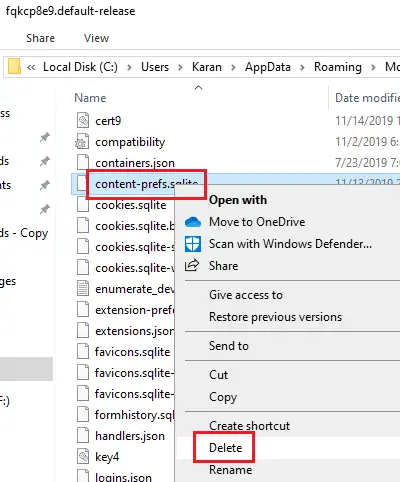Expand the hidden breadcrumb path chevrons
Screen dimensions: 400x482
click(x=31, y=67)
